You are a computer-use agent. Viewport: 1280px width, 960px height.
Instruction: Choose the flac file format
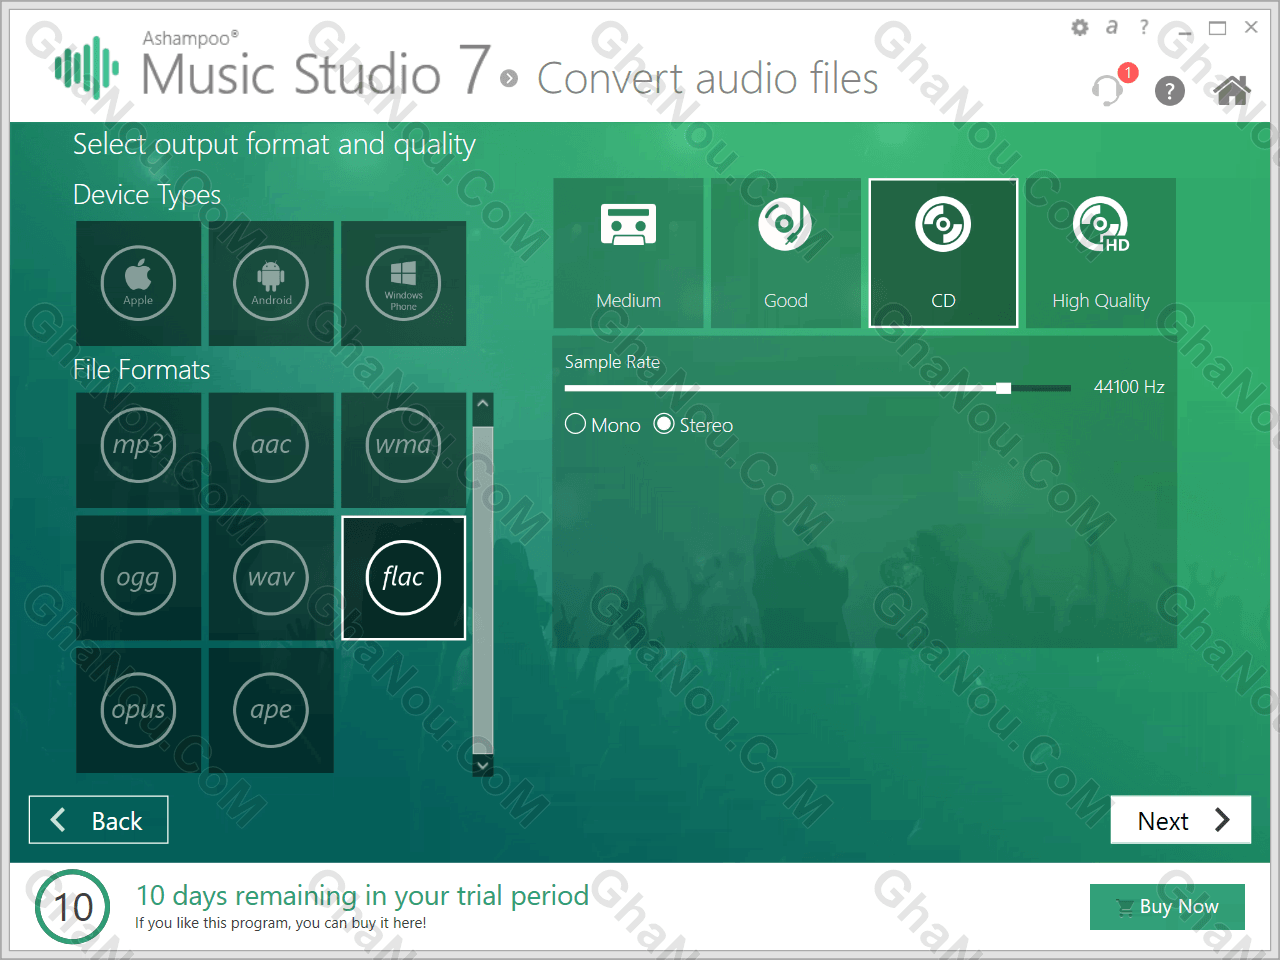(403, 578)
